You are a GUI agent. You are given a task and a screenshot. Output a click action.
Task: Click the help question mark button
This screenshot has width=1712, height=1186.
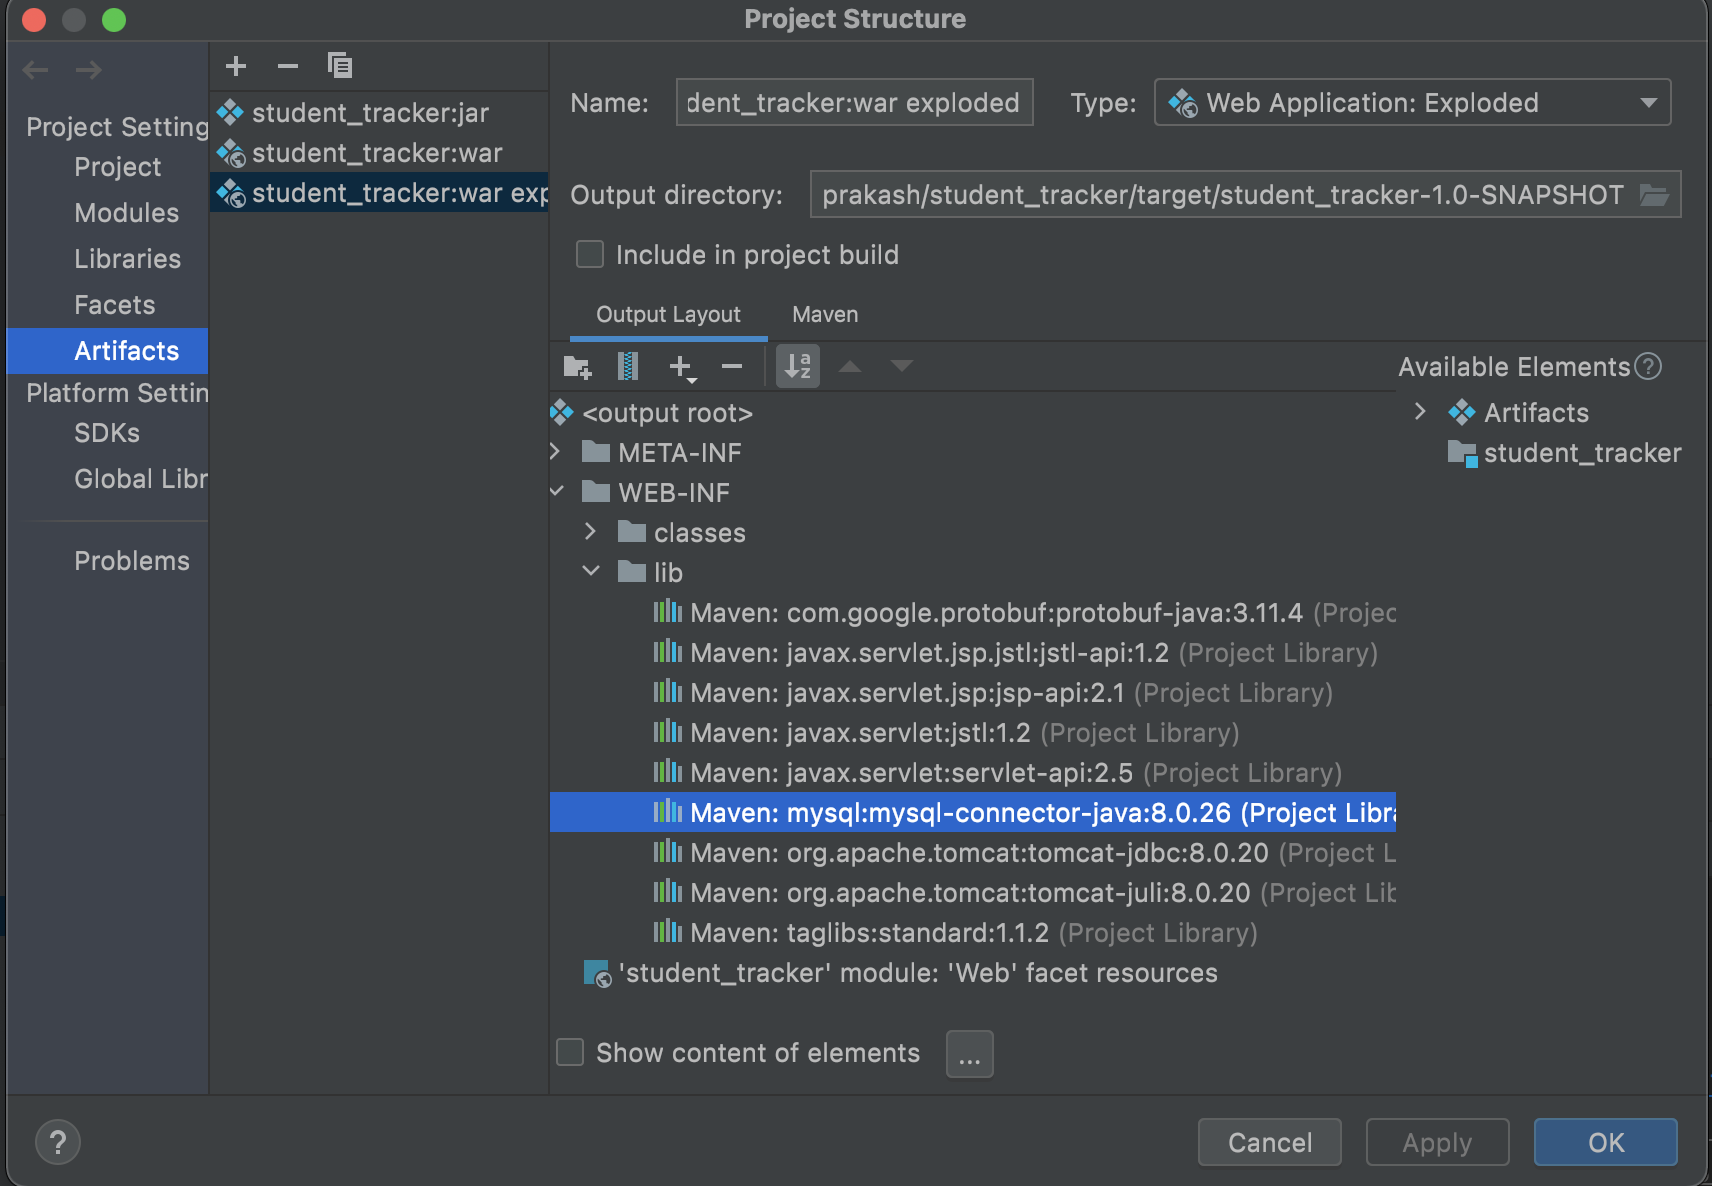point(58,1142)
